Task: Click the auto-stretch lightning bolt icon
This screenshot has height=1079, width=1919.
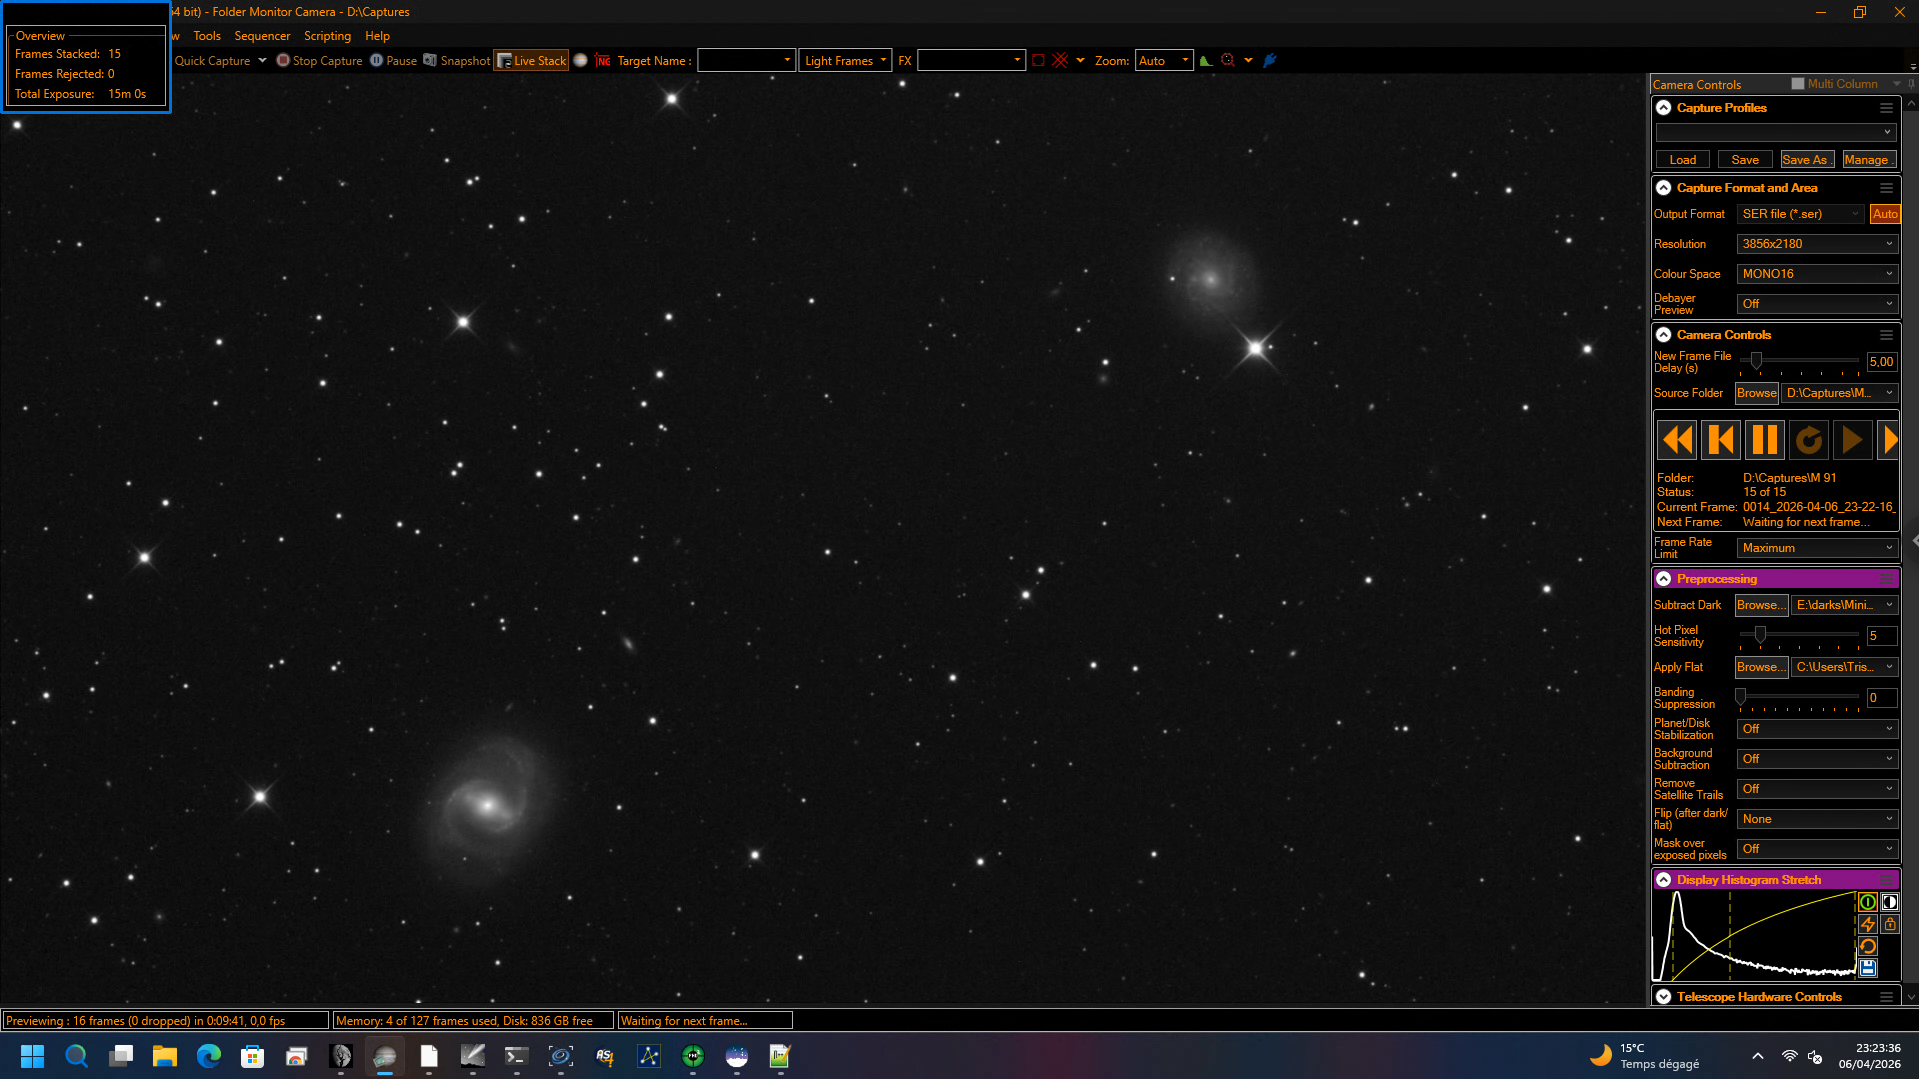Action: [1867, 924]
